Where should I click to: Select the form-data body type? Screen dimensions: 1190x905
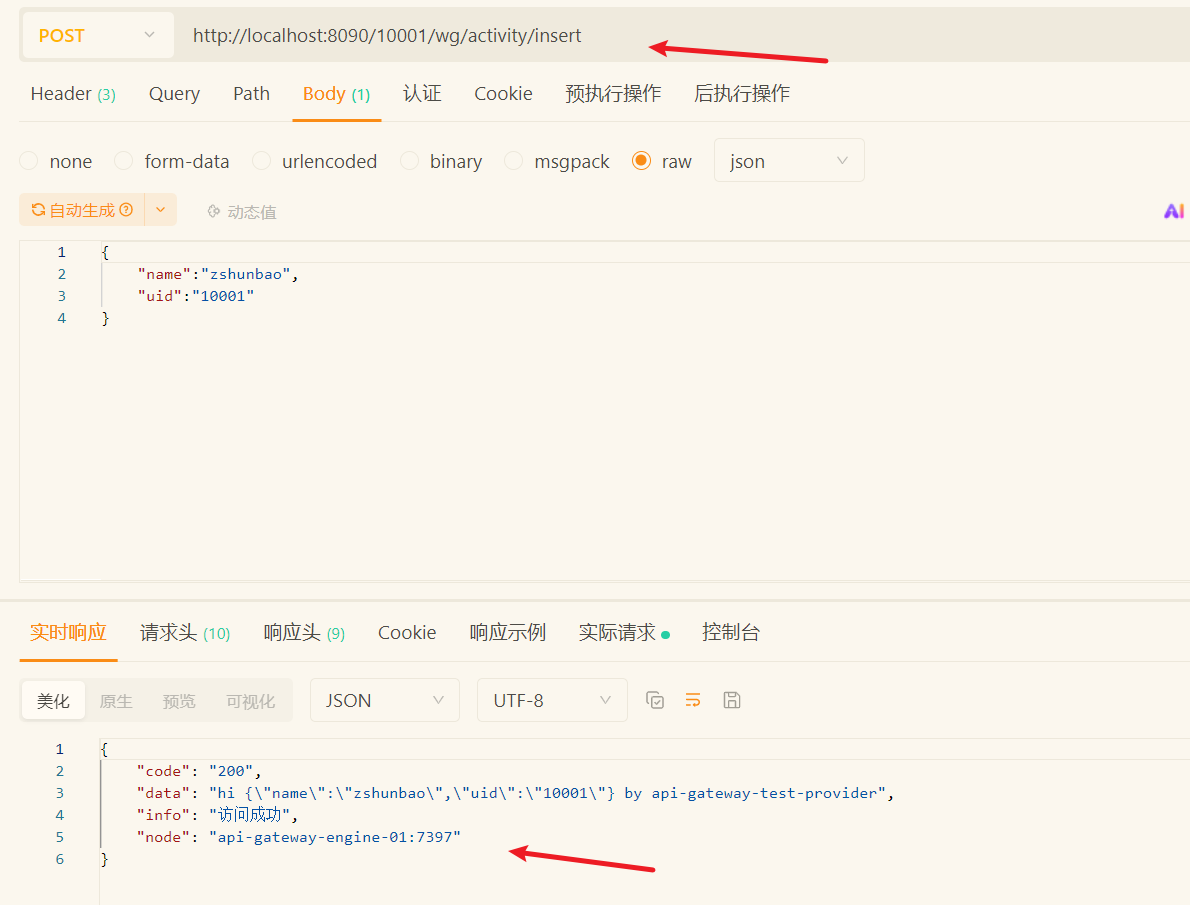124,161
